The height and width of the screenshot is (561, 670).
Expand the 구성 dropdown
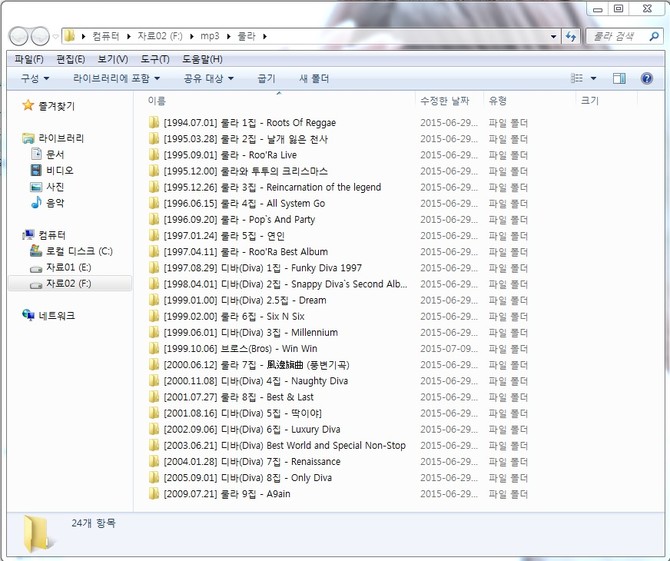pos(35,78)
